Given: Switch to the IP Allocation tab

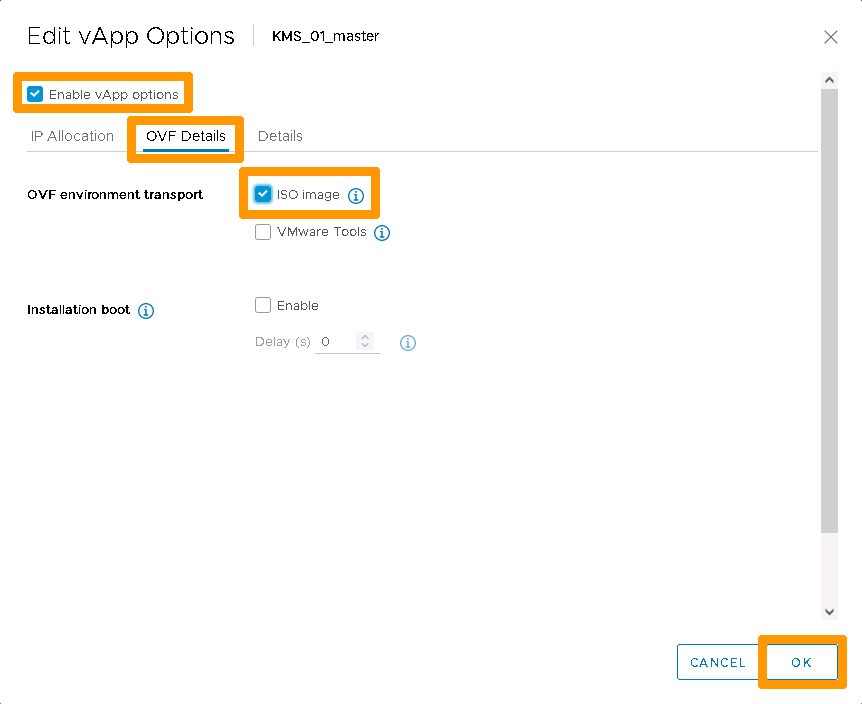Looking at the screenshot, I should [72, 136].
